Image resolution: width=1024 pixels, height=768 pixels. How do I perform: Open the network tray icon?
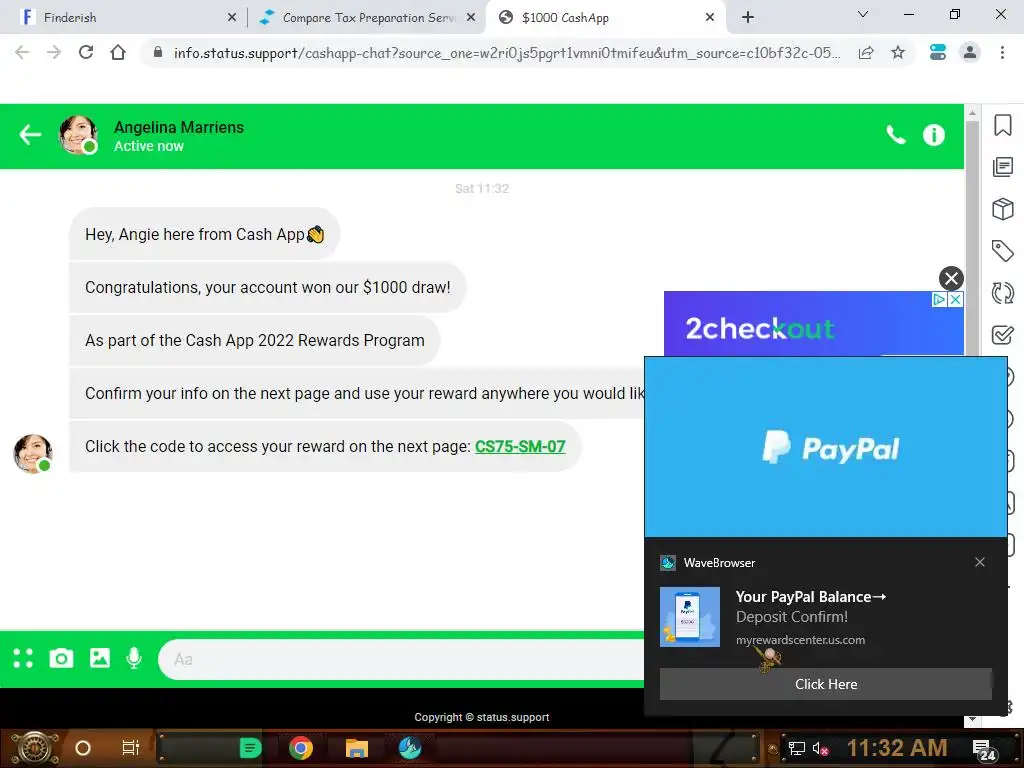tap(797, 748)
